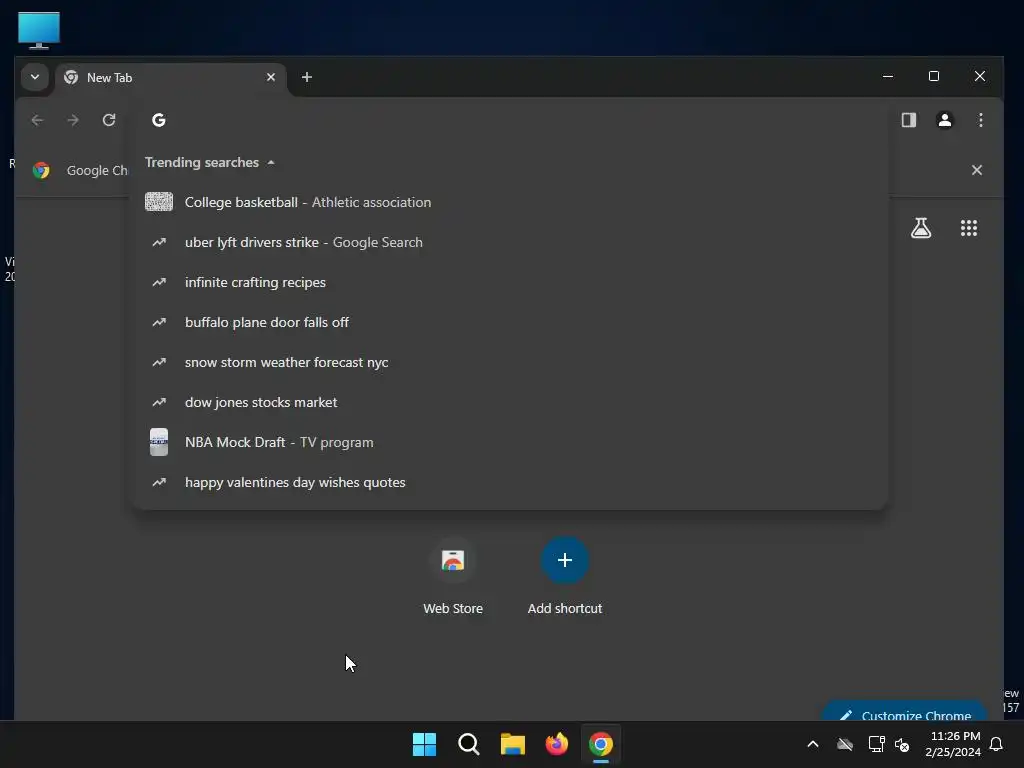This screenshot has width=1024, height=768.
Task: Click the OneDrive tray icon
Action: [x=844, y=744]
